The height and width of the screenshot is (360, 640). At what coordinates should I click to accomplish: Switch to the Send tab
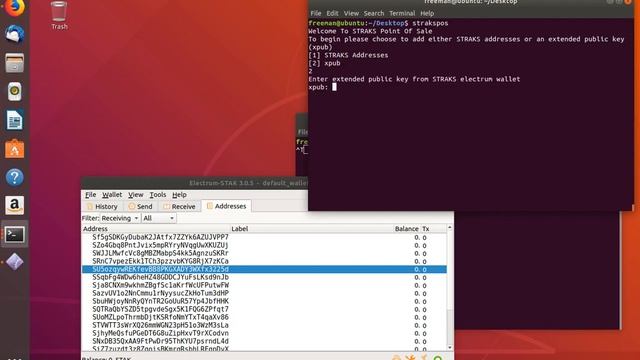[x=140, y=207]
